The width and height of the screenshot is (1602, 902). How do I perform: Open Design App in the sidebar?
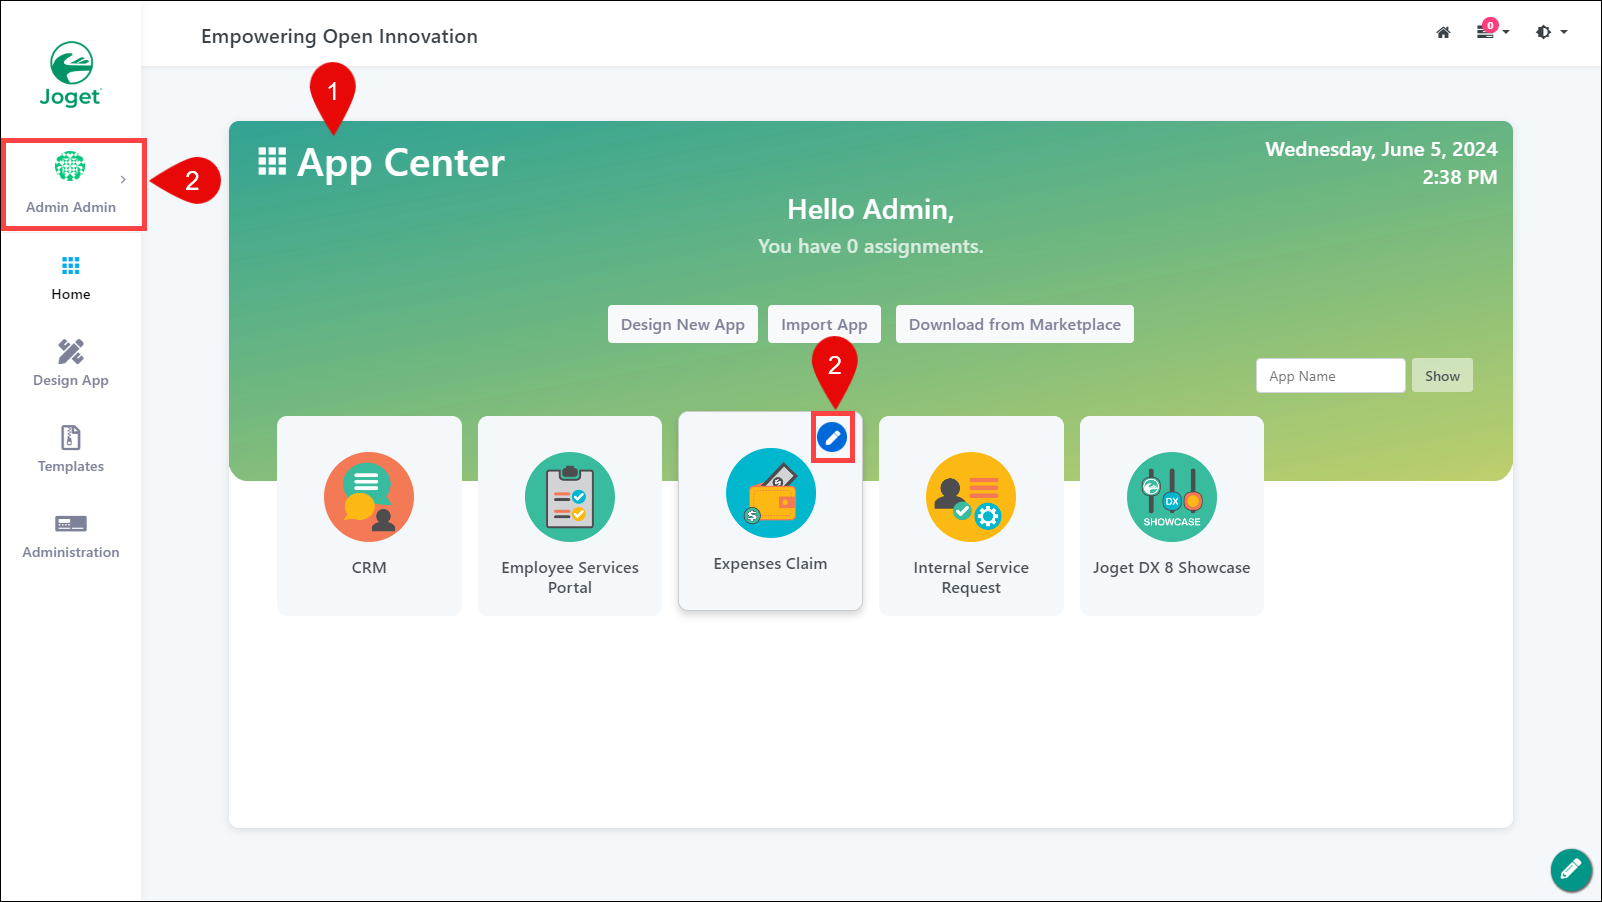(71, 364)
